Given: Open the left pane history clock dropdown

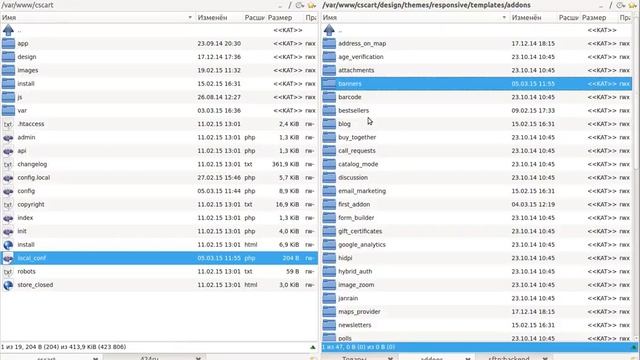Looking at the screenshot, I should click(300, 5).
